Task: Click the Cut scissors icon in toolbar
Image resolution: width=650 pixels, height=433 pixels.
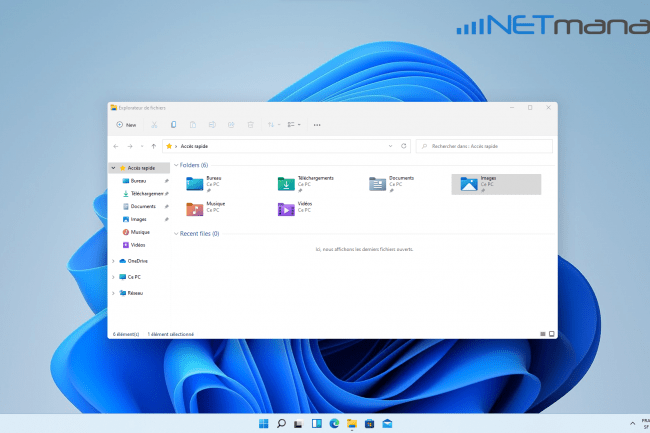Action: [156, 125]
